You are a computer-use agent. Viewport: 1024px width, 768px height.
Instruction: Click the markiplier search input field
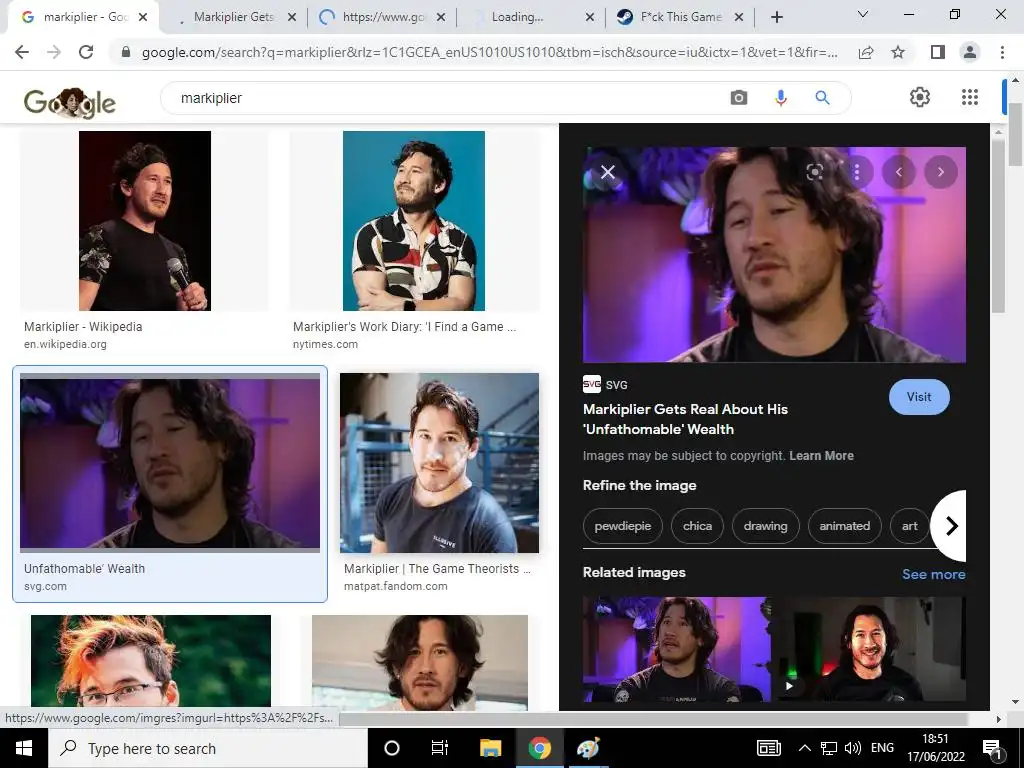451,98
